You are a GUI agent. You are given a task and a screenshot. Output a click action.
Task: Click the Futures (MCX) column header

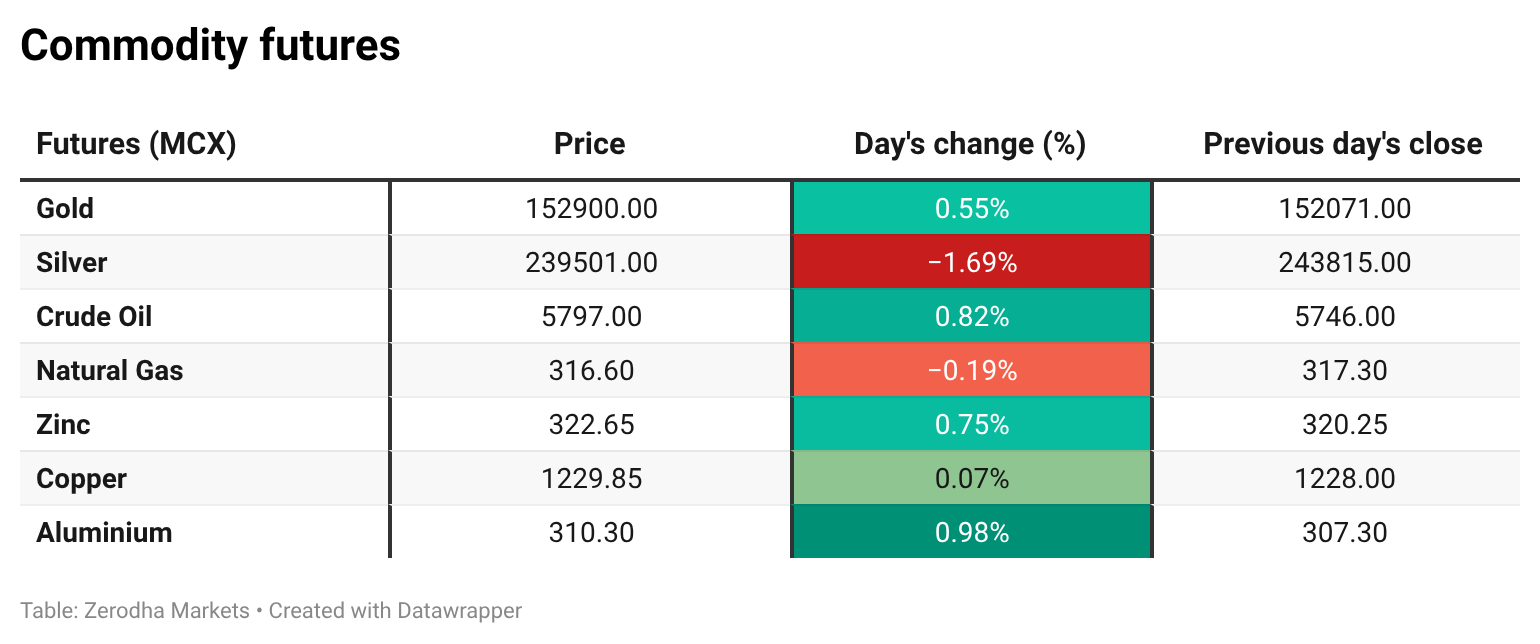tap(136, 144)
